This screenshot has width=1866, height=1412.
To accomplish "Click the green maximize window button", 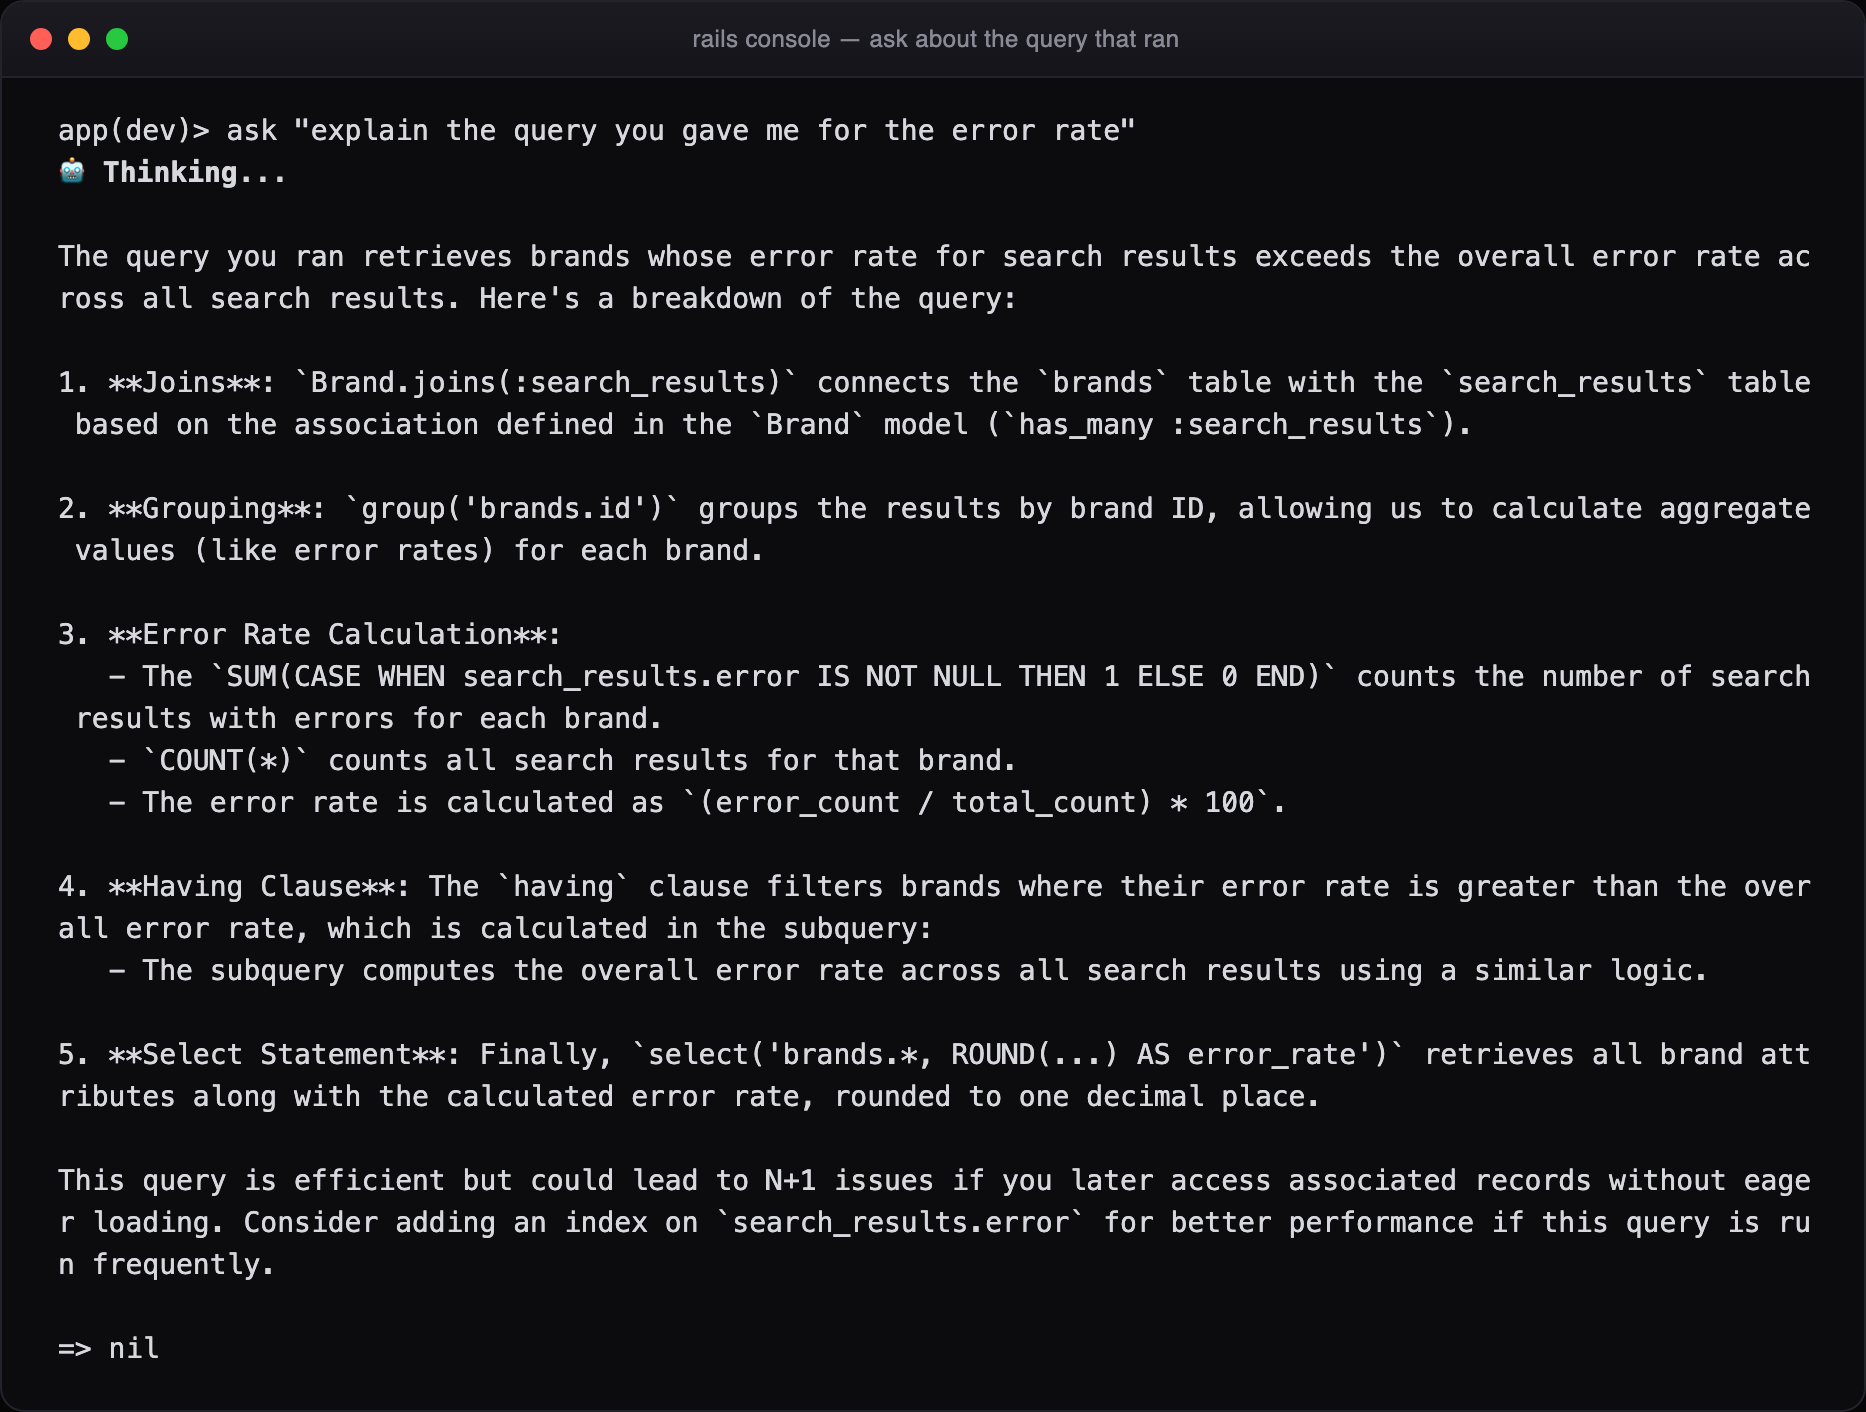I will coord(117,39).
